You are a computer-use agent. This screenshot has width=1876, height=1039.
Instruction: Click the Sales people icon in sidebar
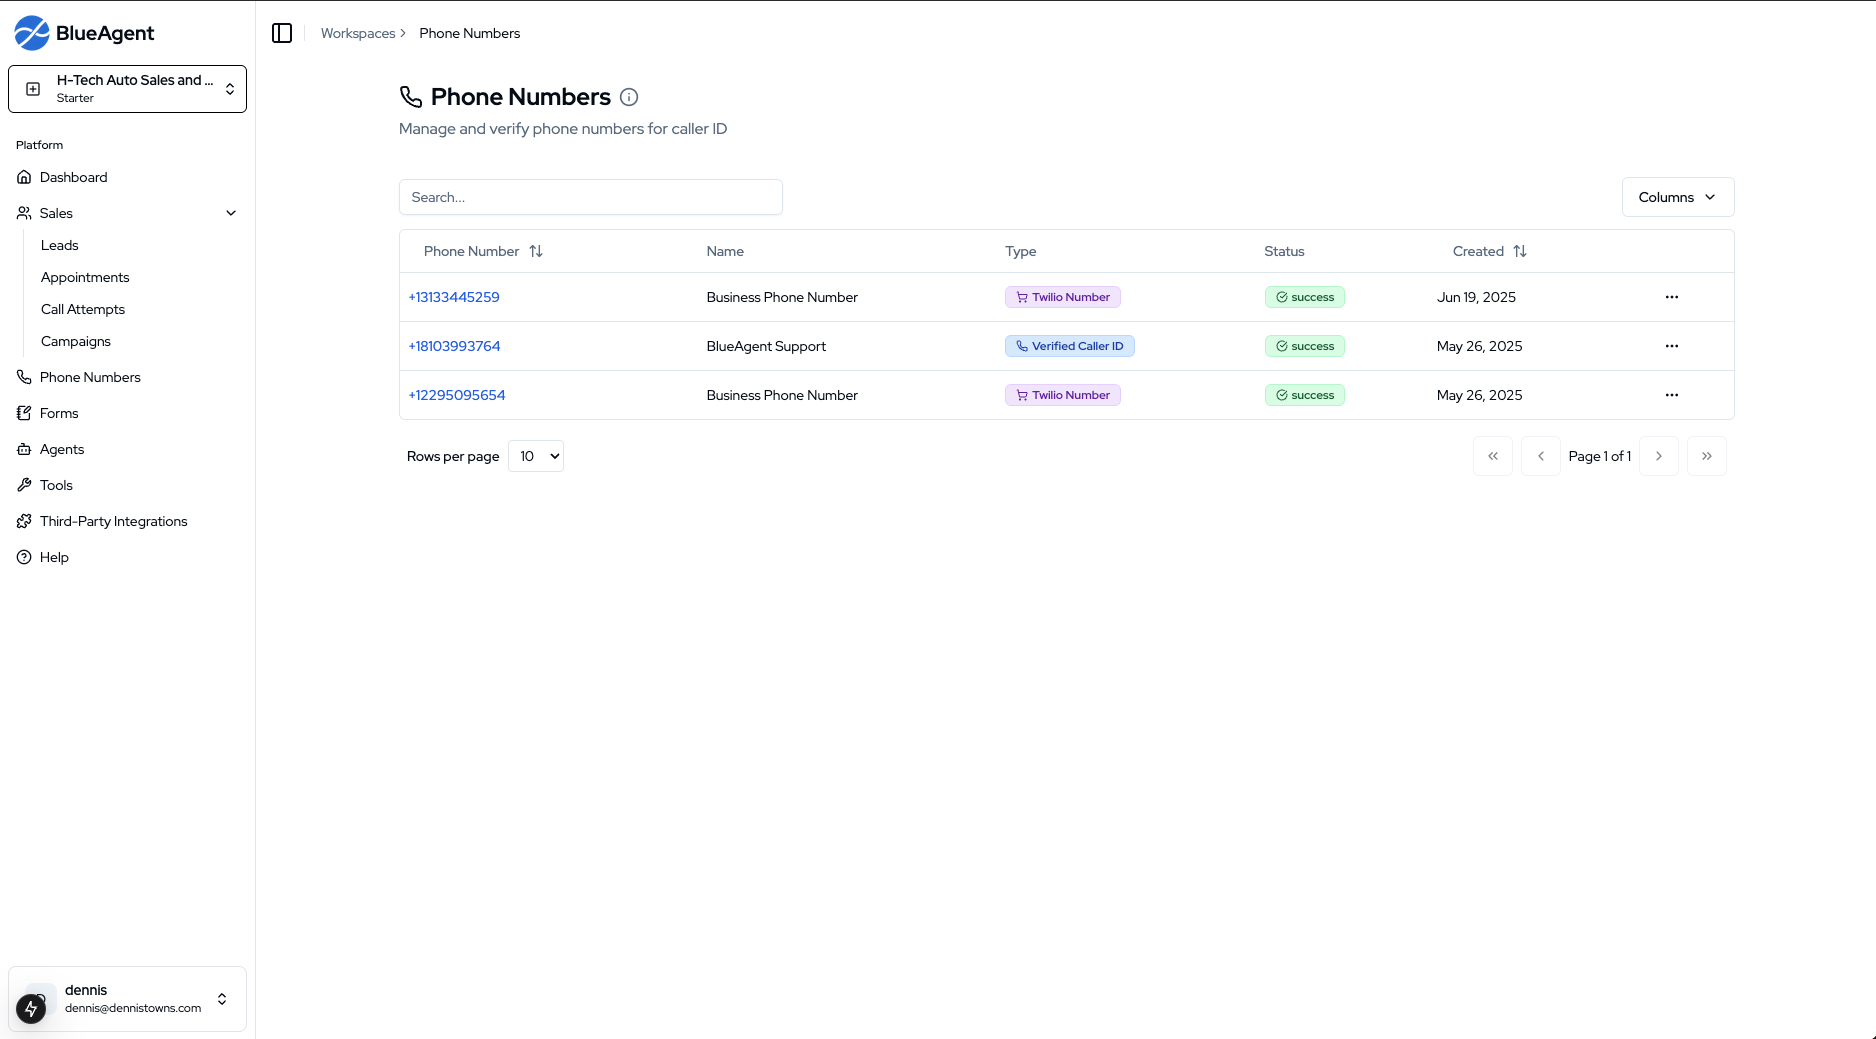pos(24,213)
